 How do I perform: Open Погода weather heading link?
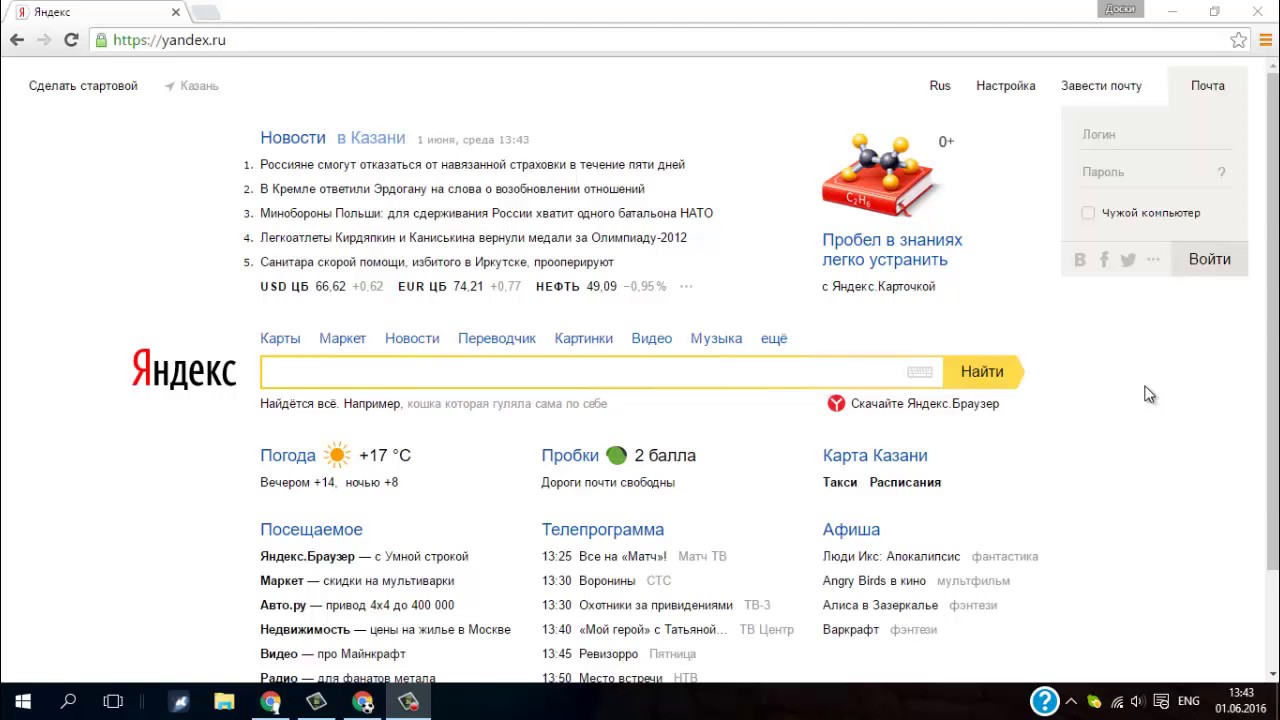tap(288, 455)
